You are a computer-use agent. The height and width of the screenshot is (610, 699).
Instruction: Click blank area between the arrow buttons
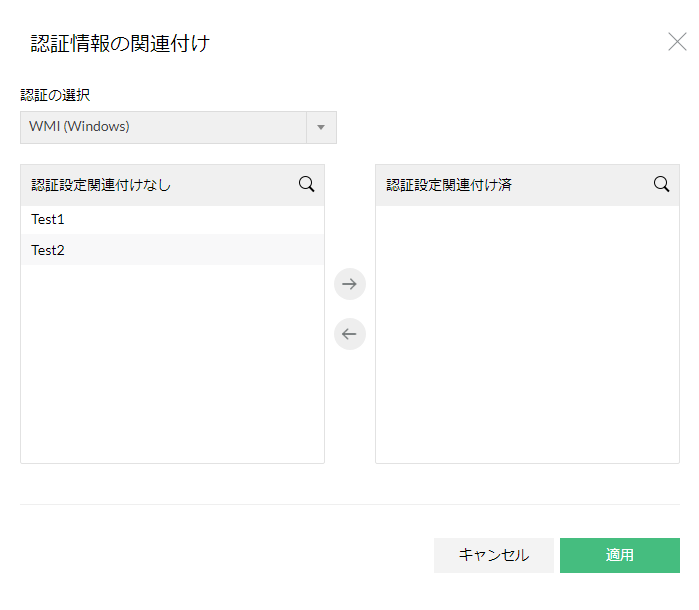349,309
